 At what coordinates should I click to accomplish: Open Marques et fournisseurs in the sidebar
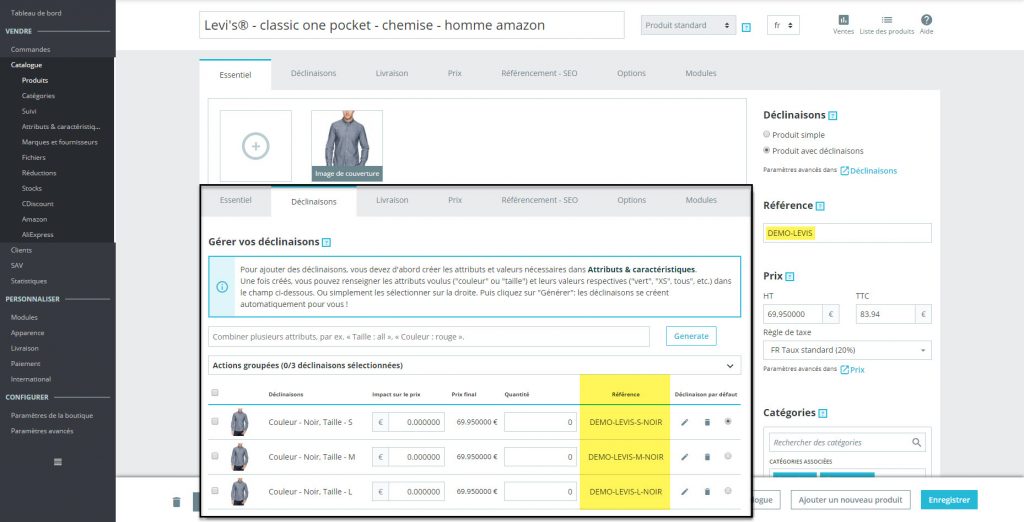point(59,142)
